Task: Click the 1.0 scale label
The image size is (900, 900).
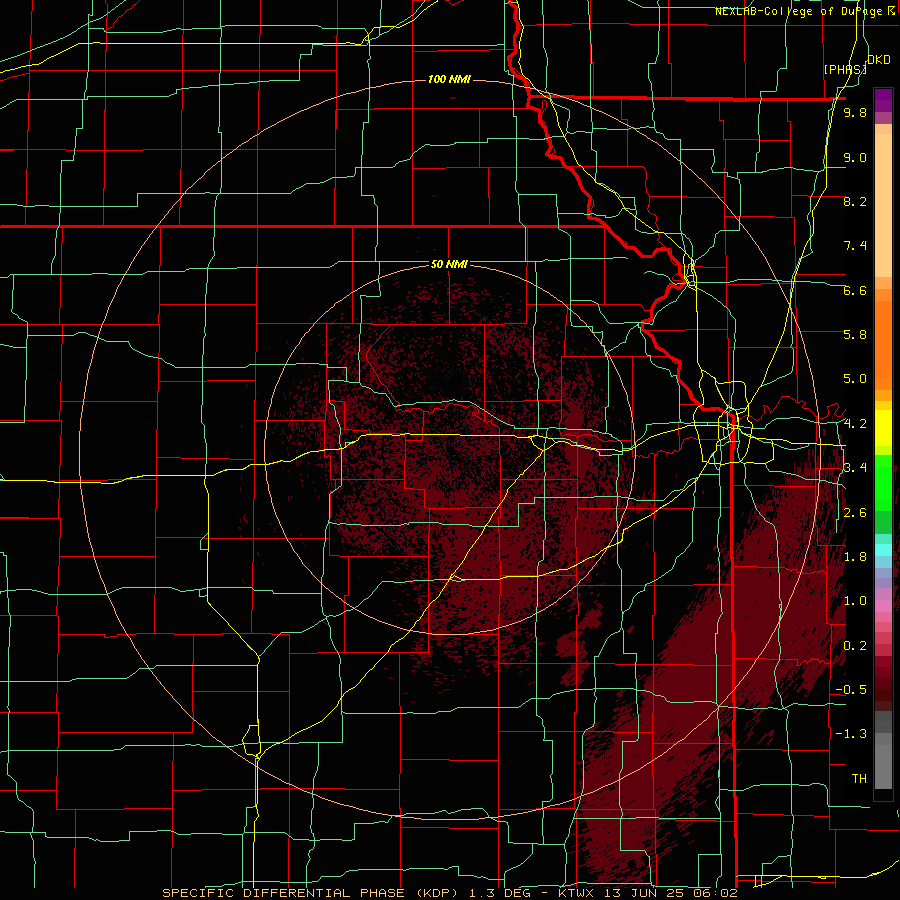Action: click(x=855, y=601)
